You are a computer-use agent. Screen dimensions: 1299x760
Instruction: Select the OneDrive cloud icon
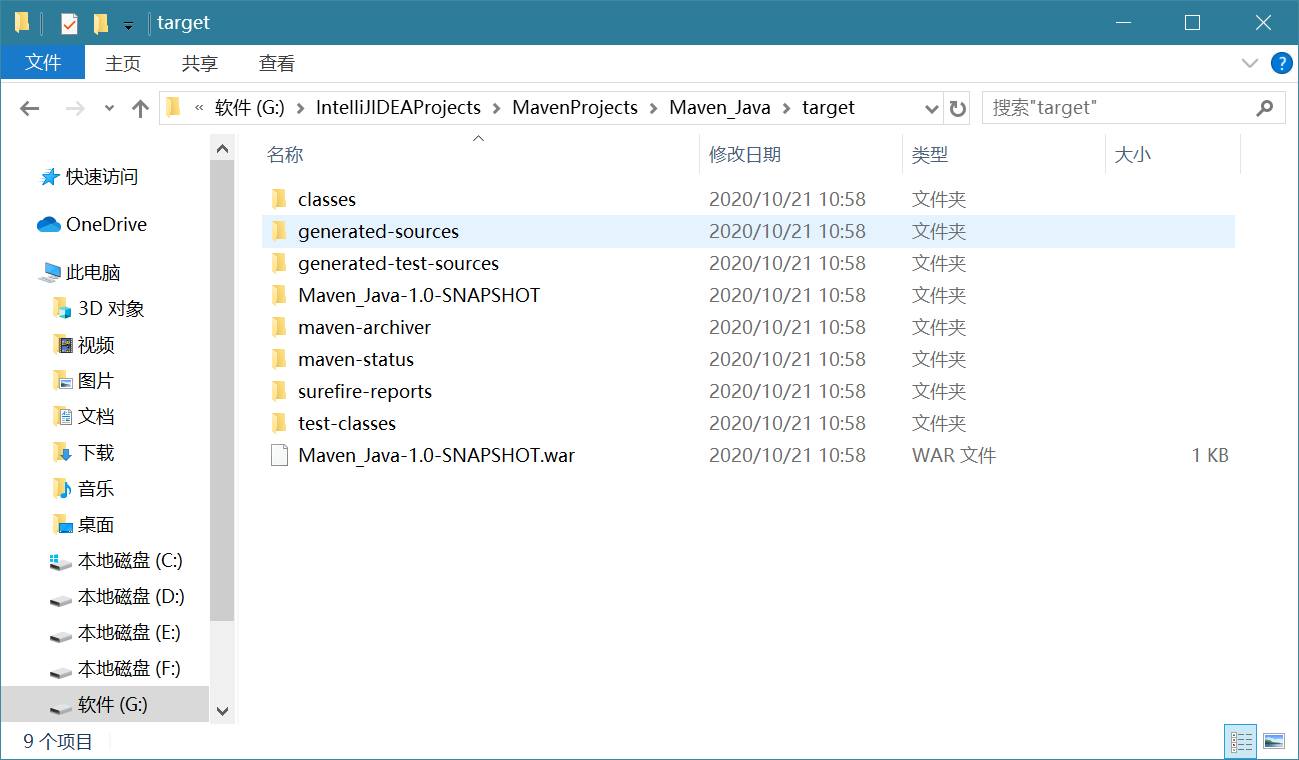pos(49,225)
